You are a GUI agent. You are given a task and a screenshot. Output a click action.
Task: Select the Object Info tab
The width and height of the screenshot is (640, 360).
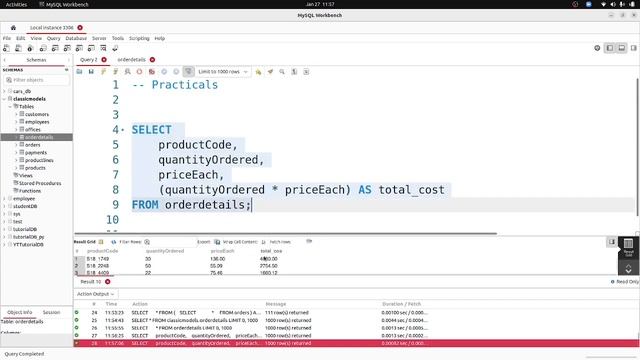tap(20, 312)
